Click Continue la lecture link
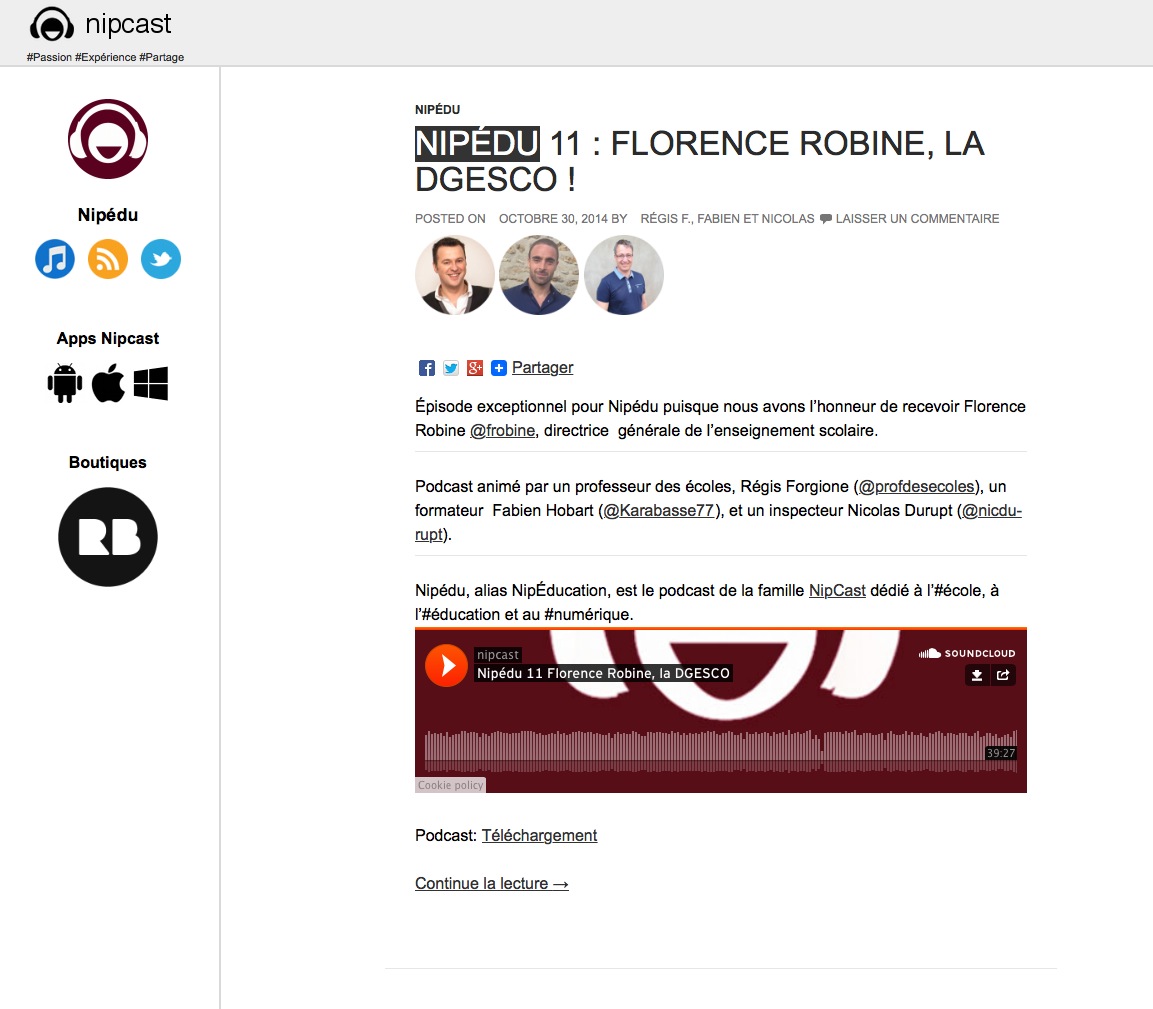This screenshot has width=1153, height=1009. [x=492, y=883]
